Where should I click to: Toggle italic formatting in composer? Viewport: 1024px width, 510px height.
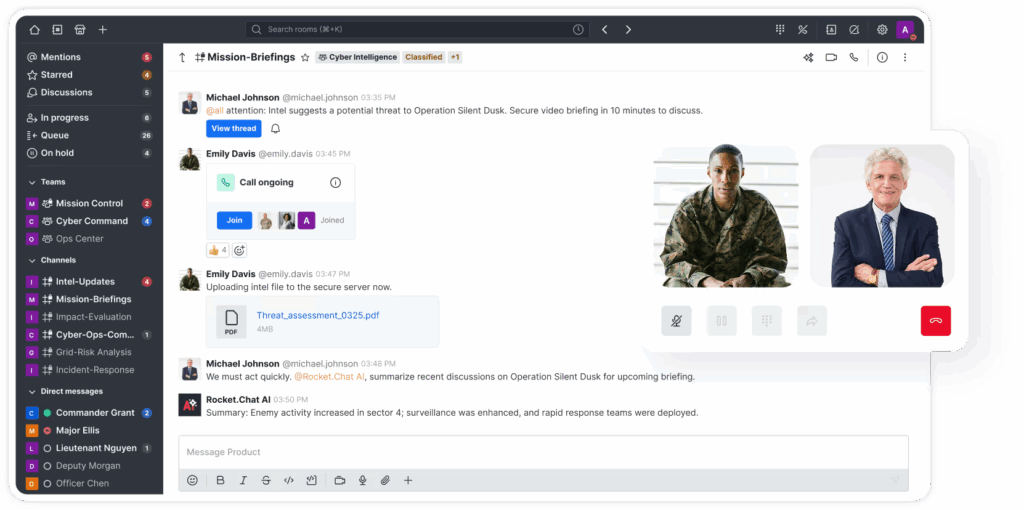[243, 480]
